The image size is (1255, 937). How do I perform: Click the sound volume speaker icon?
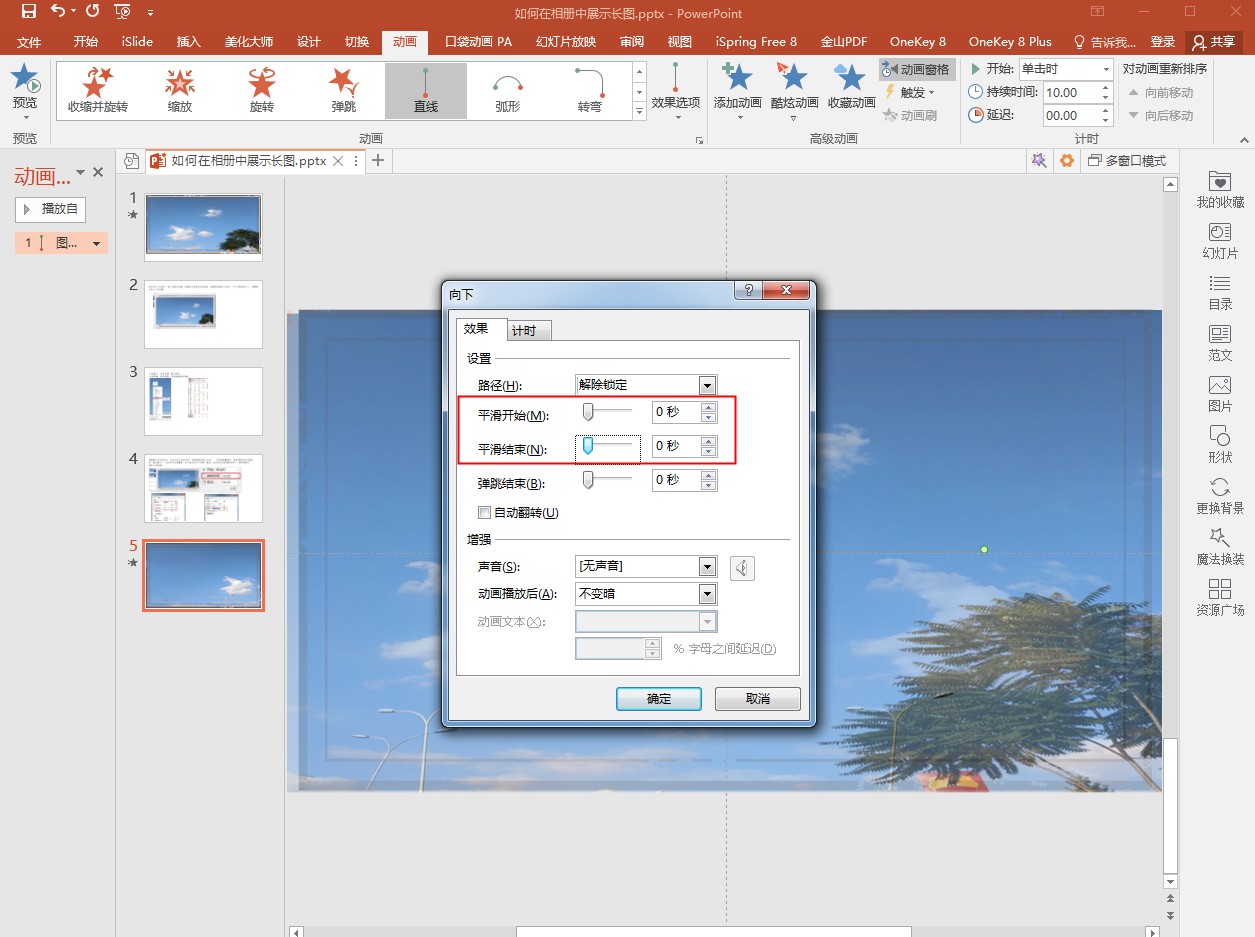(x=742, y=568)
